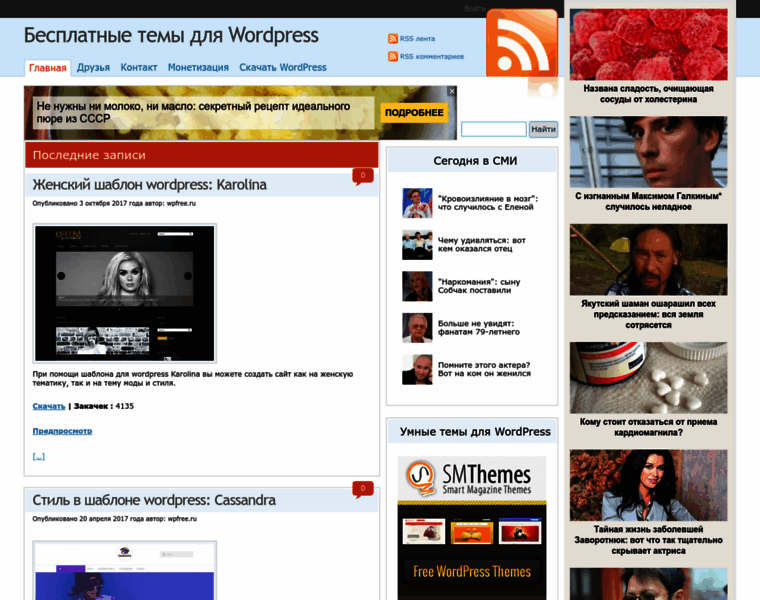The image size is (760, 600).
Task: Click thumbnail beside Чему удивляться news
Action: (417, 245)
